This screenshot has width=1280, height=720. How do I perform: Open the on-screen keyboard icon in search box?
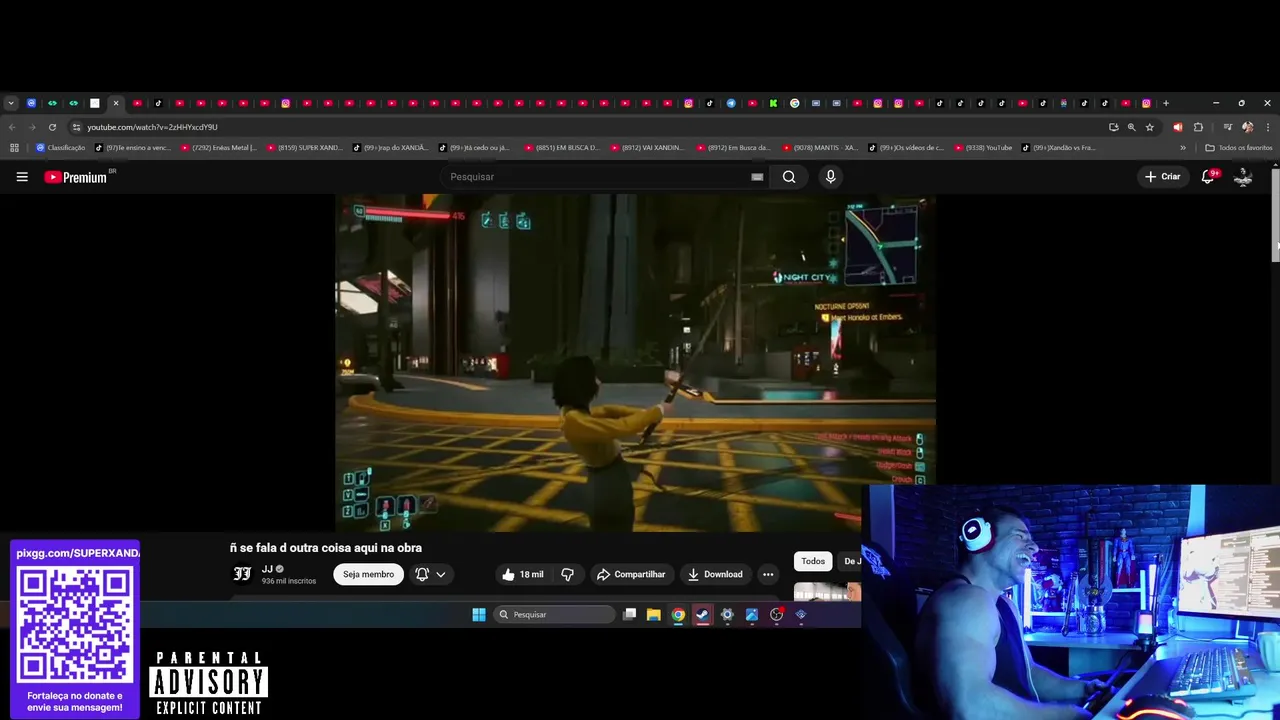757,177
